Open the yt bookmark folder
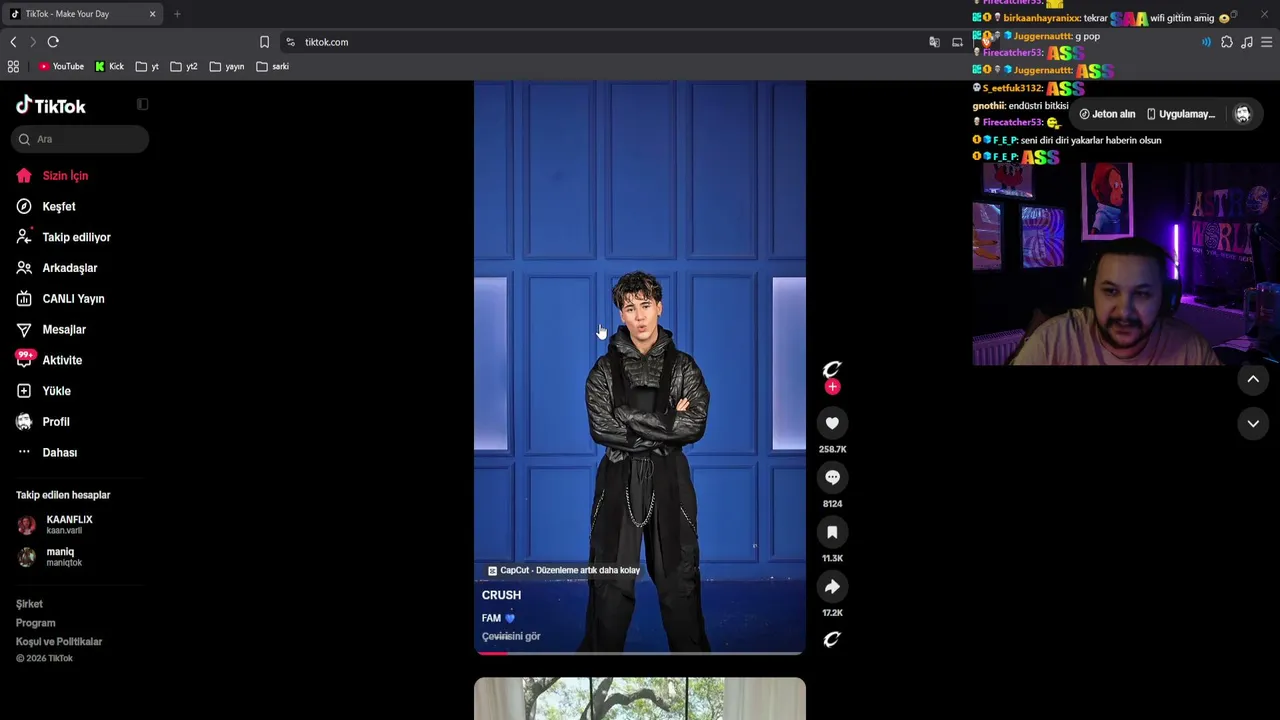This screenshot has height=720, width=1280. click(x=147, y=67)
